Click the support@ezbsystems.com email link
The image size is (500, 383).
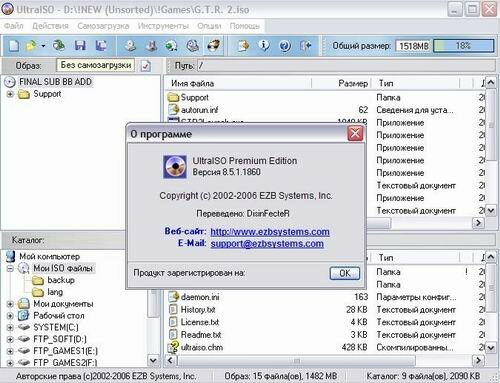[267, 243]
